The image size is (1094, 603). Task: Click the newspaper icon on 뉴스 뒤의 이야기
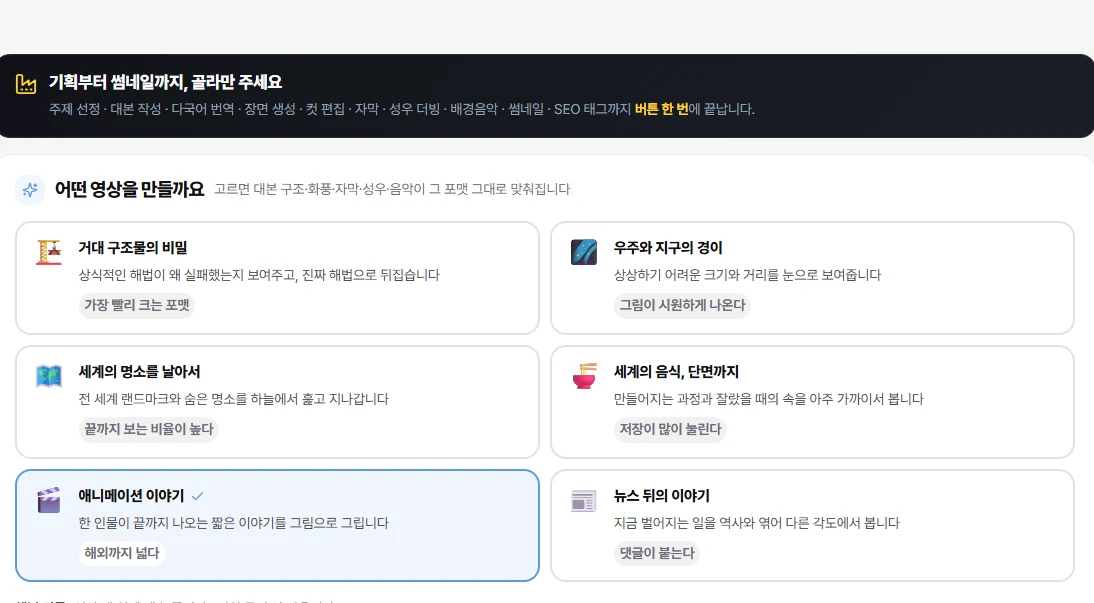pyautogui.click(x=584, y=500)
